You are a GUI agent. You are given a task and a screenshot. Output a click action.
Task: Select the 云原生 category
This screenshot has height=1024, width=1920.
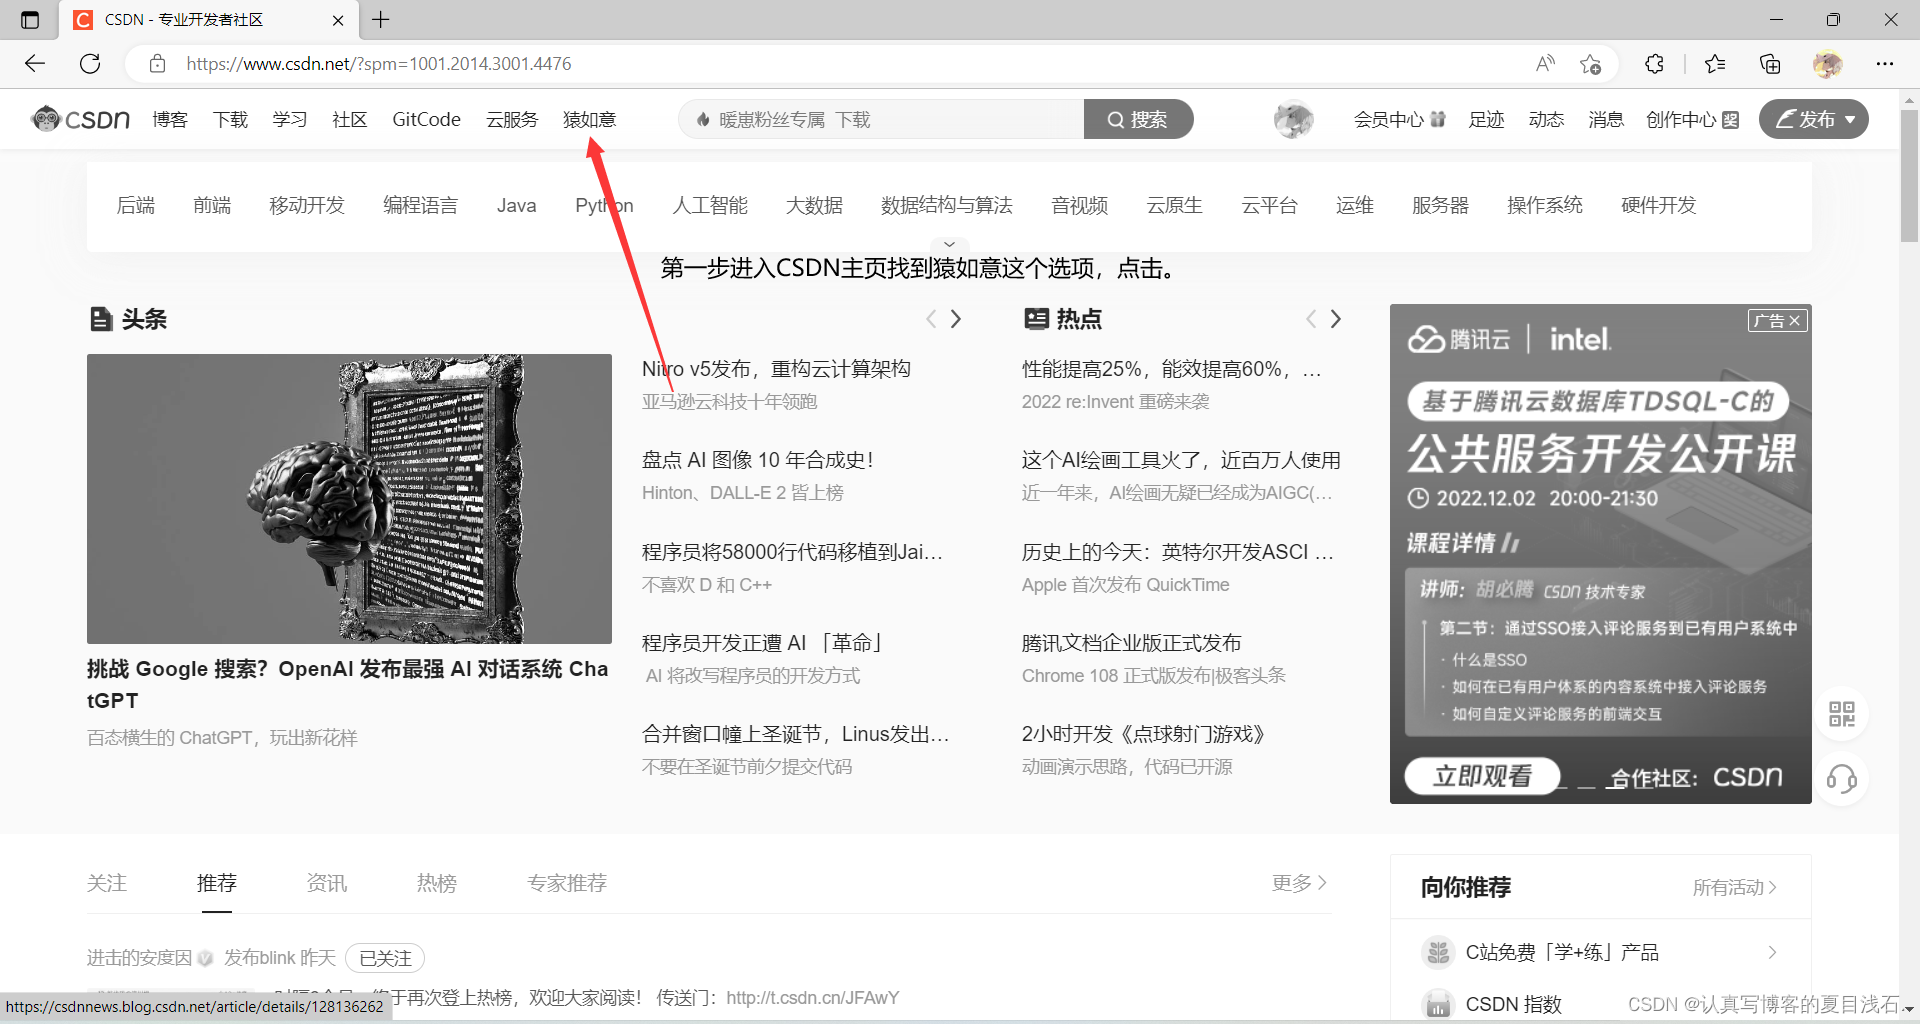tap(1174, 205)
